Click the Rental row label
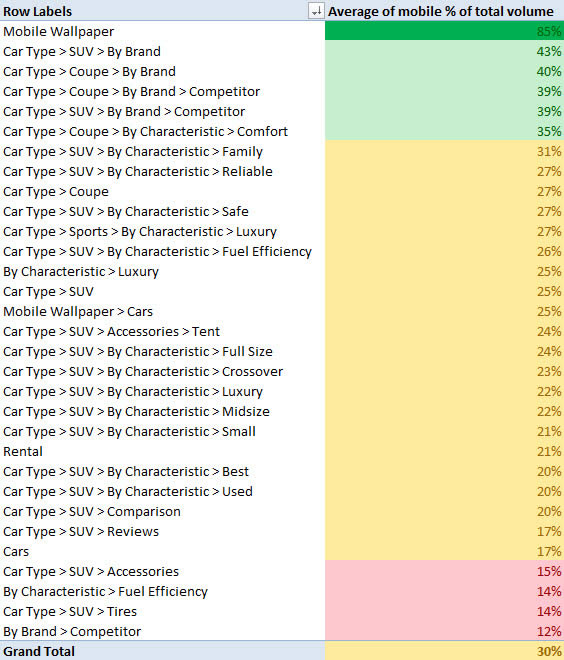The height and width of the screenshot is (660, 564). [x=23, y=451]
